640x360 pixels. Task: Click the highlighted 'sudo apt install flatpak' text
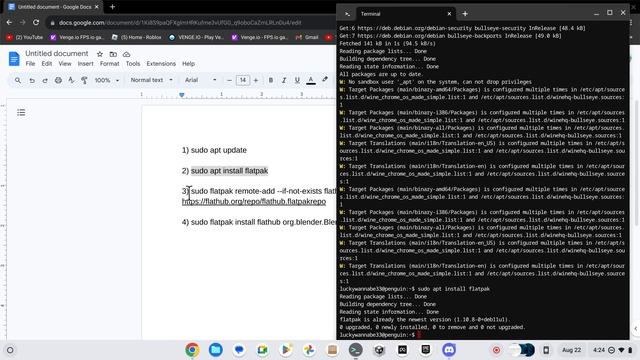[229, 171]
